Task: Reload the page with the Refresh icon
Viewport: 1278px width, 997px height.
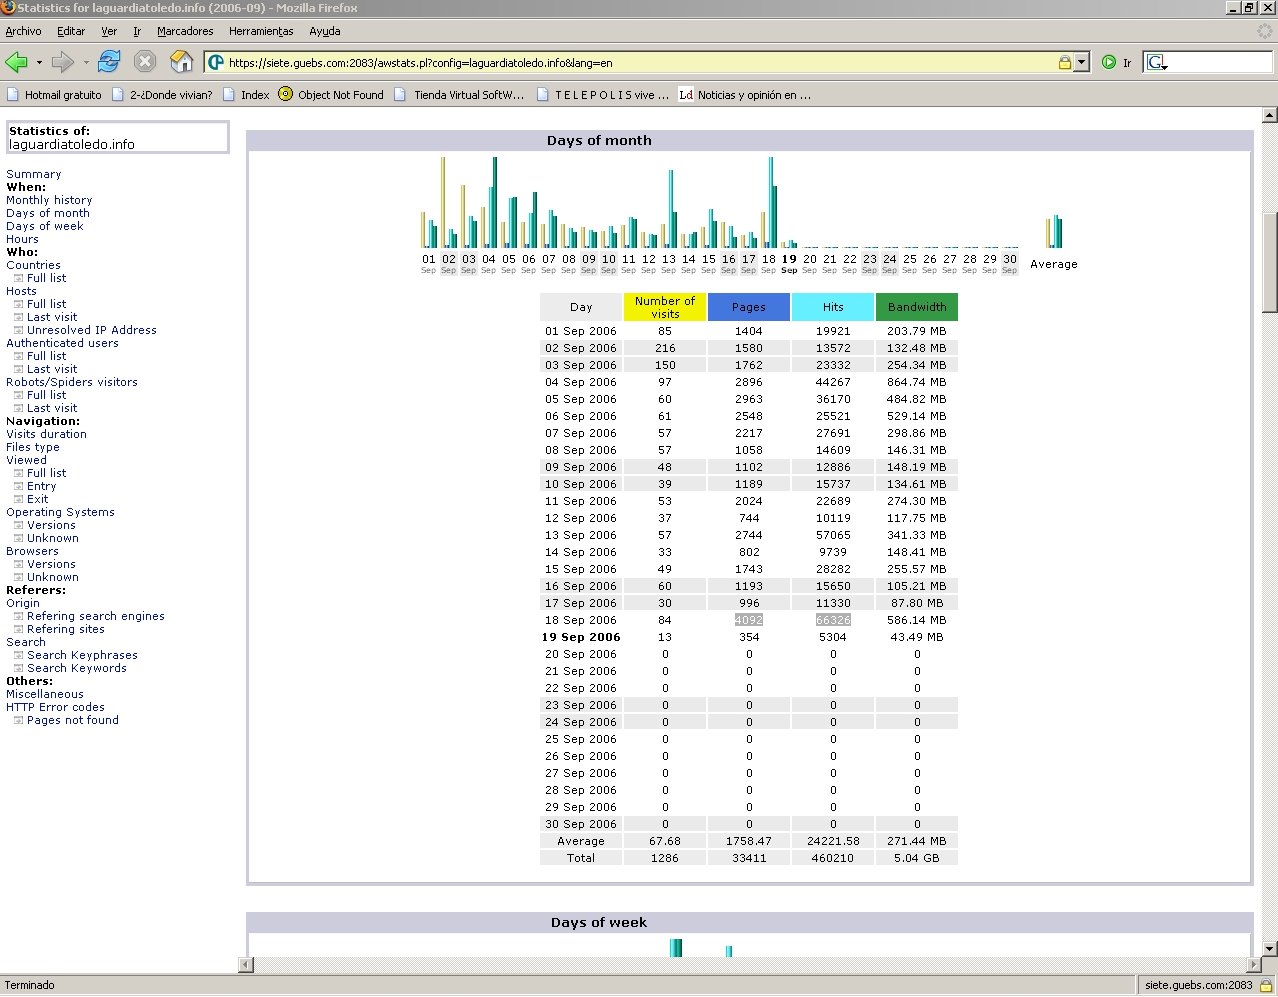Action: coord(109,62)
